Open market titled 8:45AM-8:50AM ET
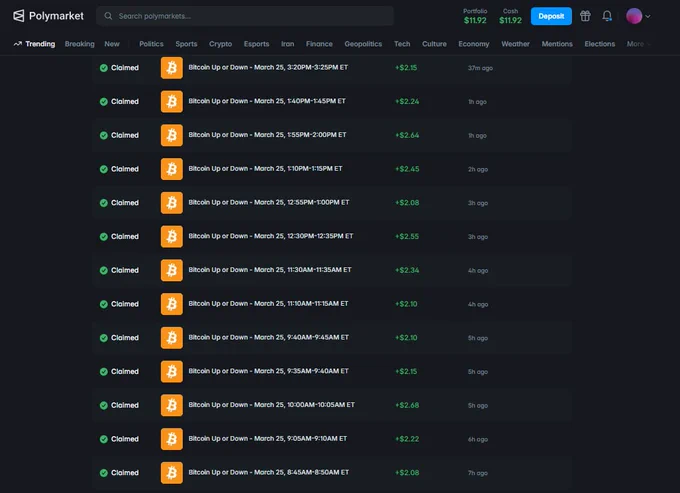Image resolution: width=680 pixels, height=493 pixels. [x=268, y=472]
